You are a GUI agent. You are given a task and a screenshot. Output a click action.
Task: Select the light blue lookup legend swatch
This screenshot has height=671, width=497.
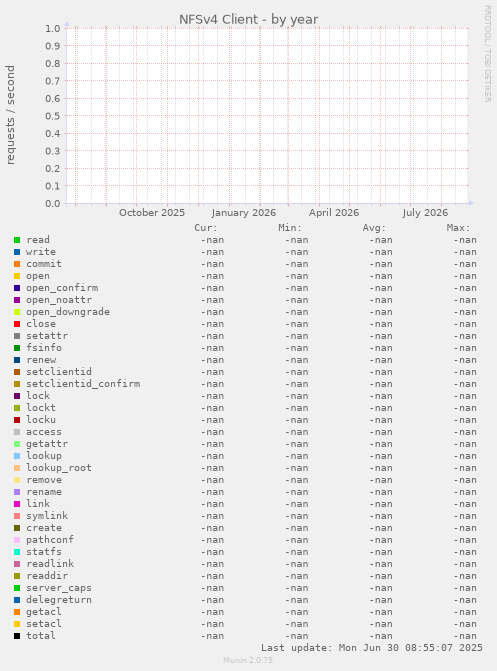tap(17, 456)
